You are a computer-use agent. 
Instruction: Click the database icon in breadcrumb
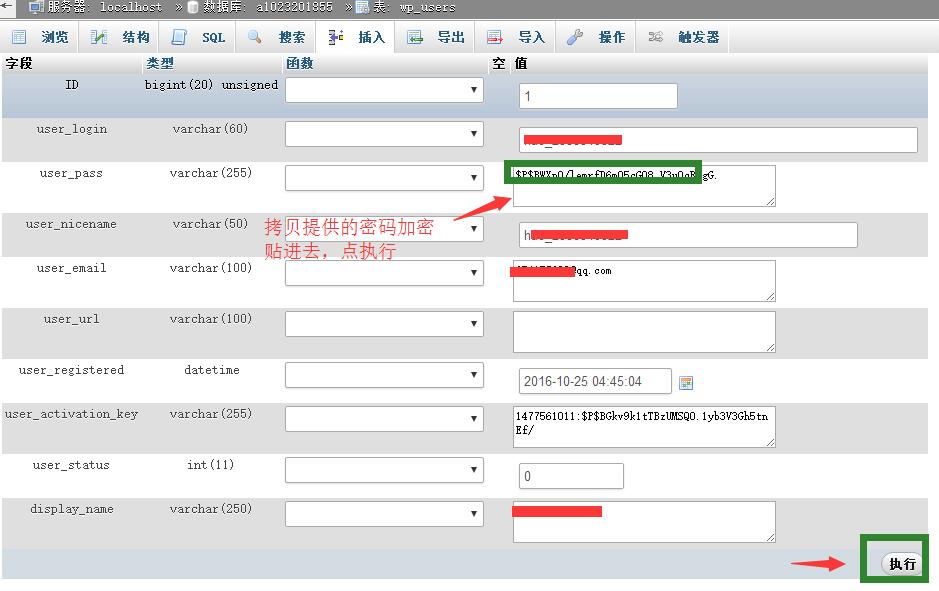point(193,7)
